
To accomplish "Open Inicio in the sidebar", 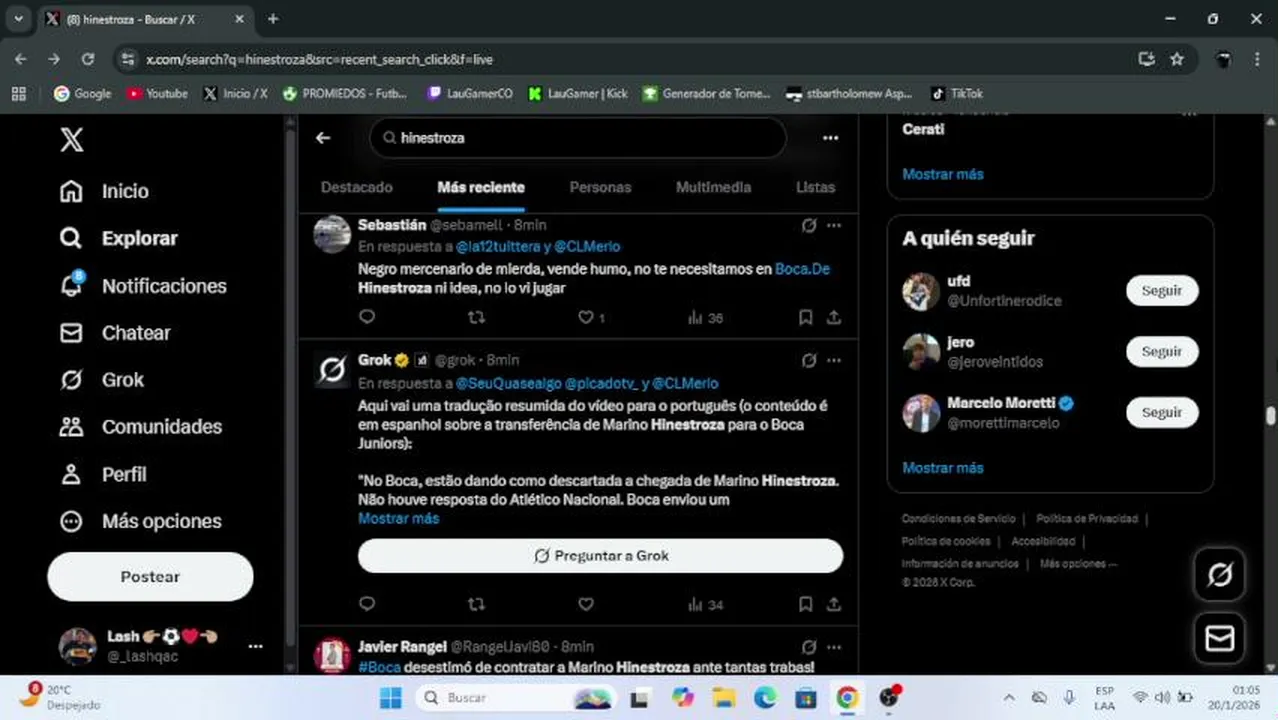I will [104, 191].
